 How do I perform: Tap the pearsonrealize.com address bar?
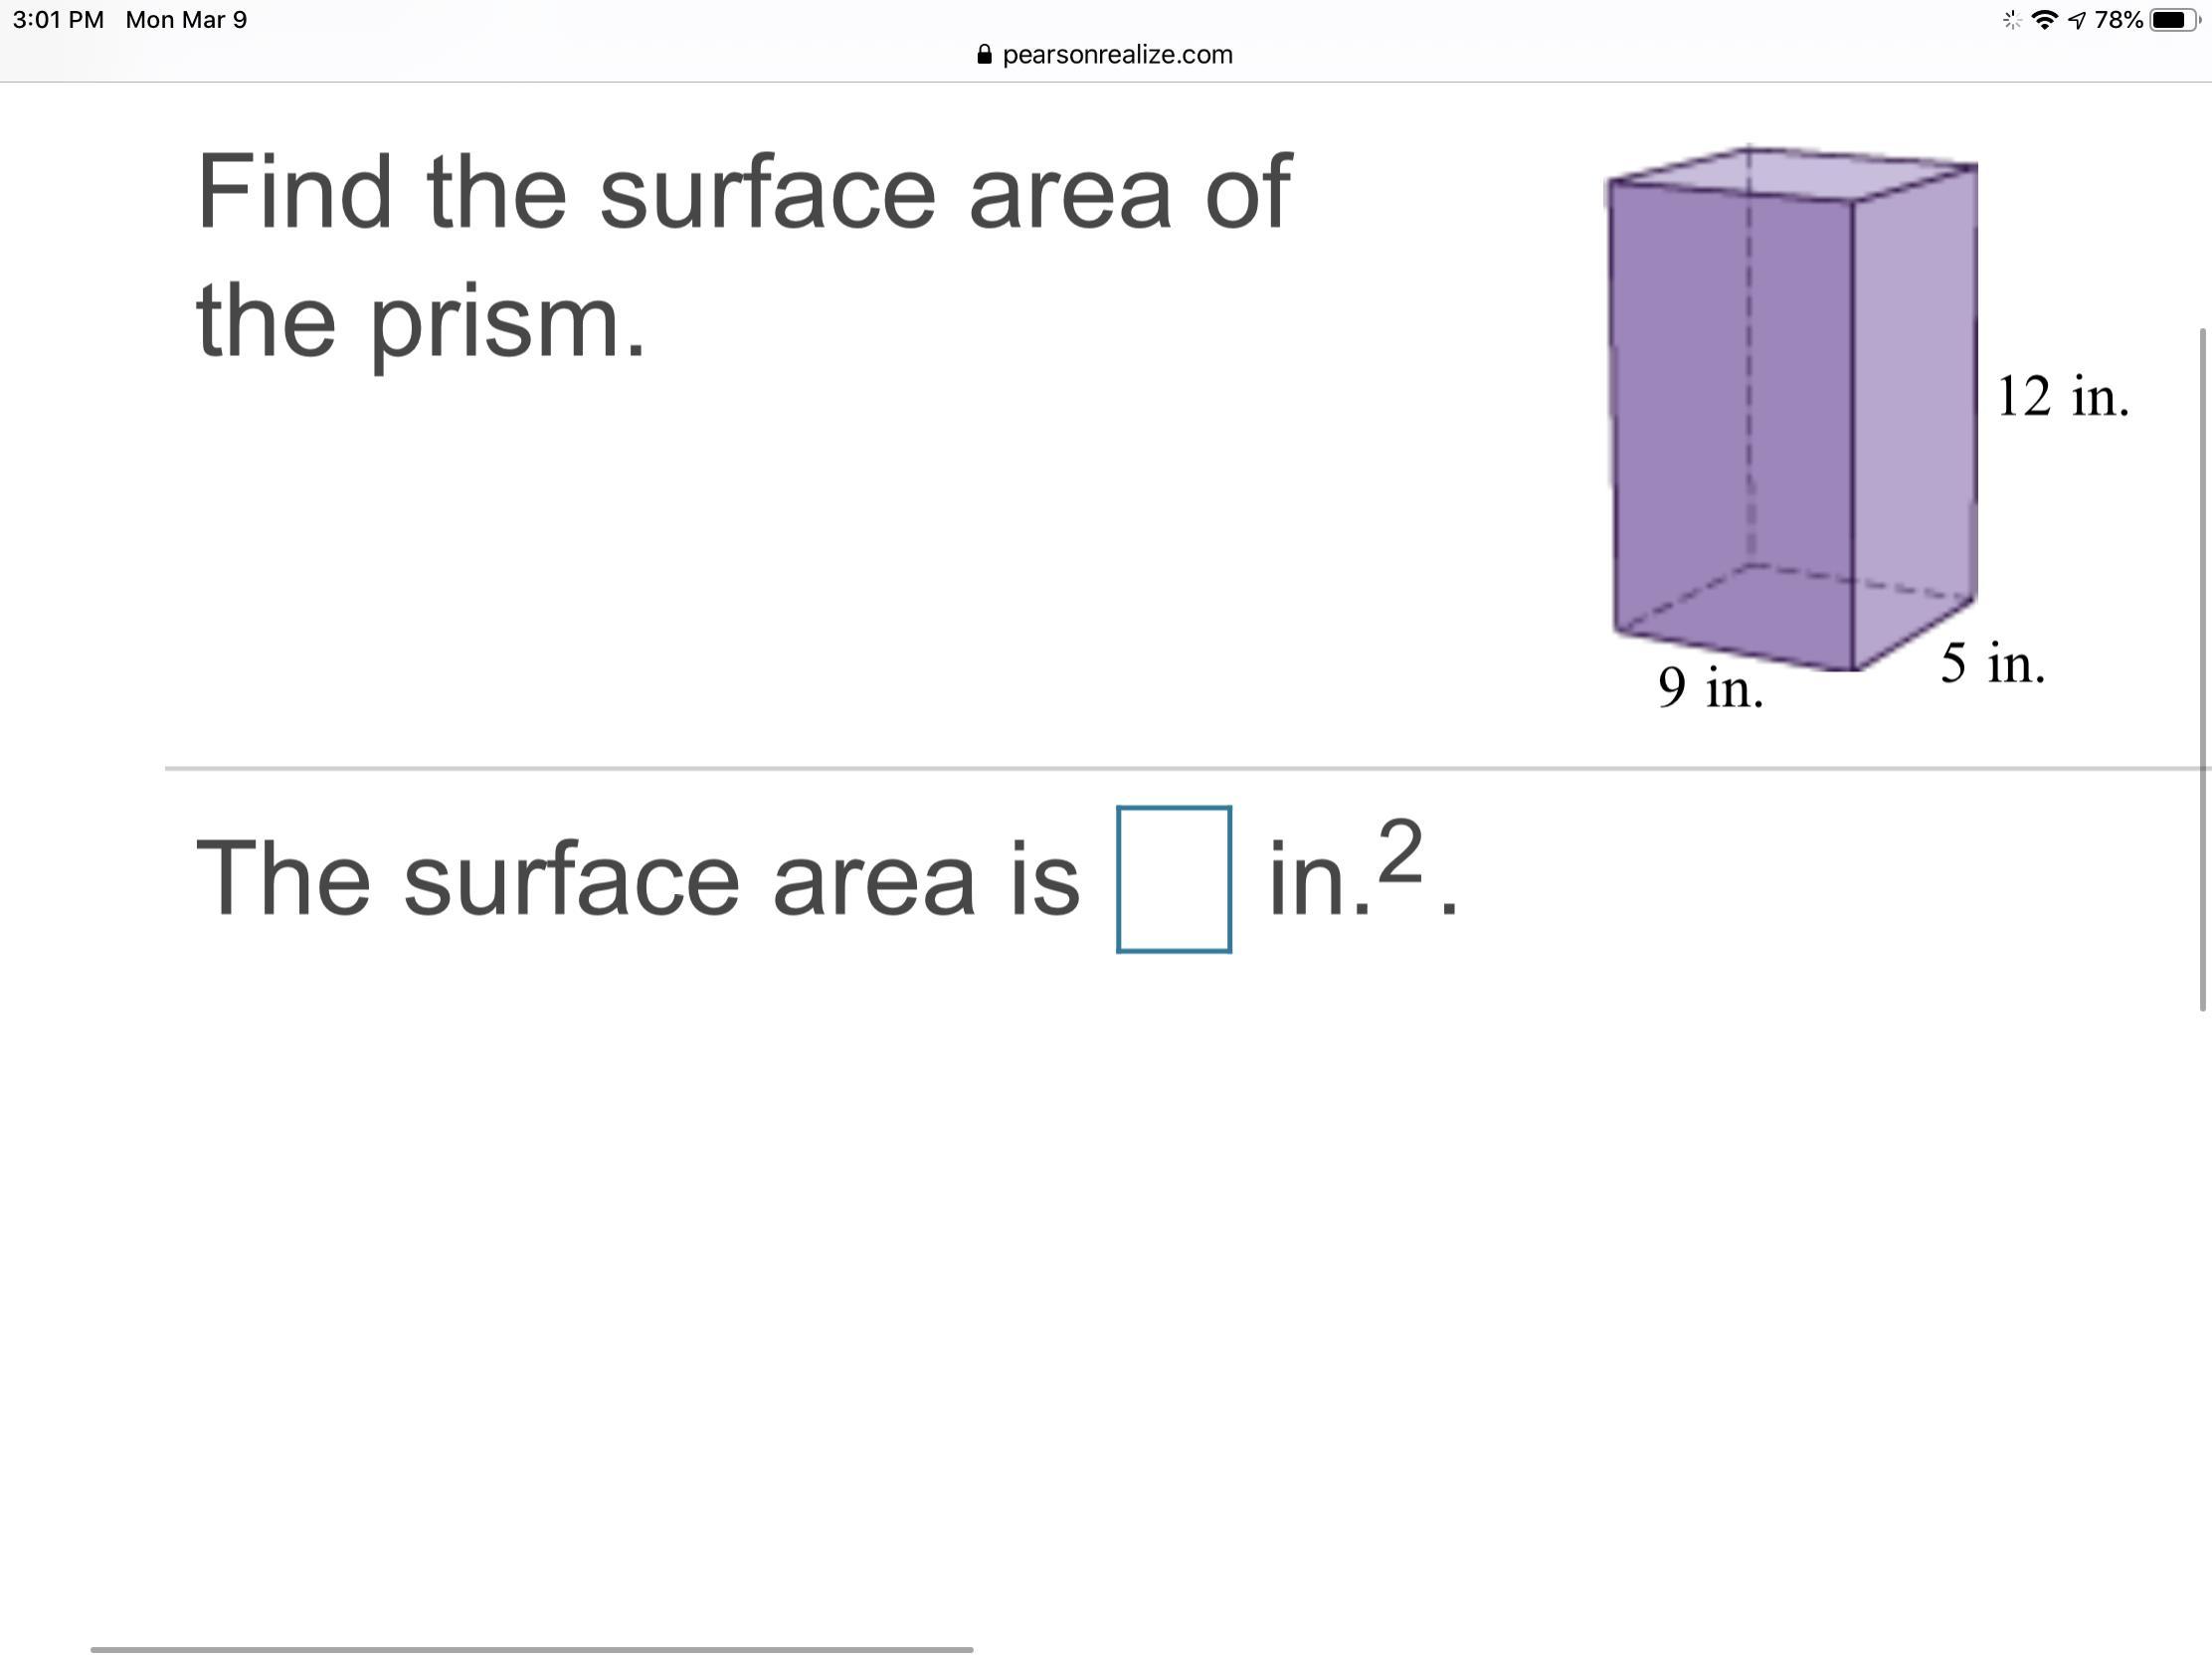(1105, 55)
